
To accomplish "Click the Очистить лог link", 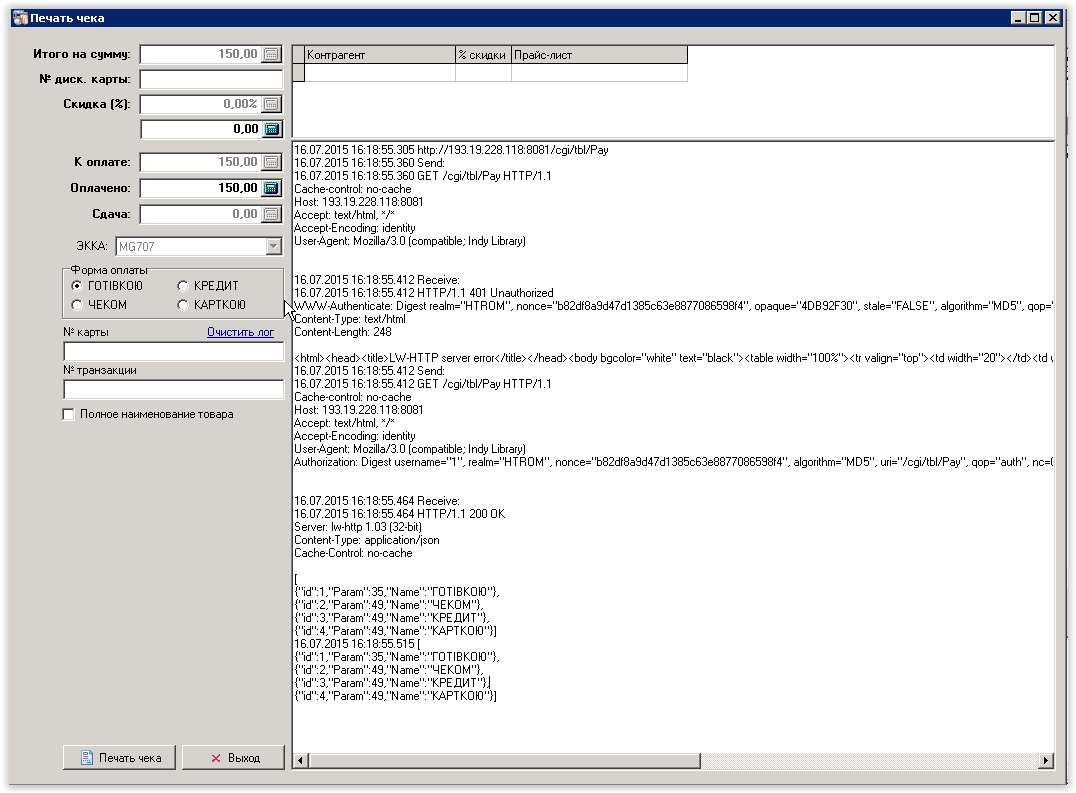I will tap(240, 332).
